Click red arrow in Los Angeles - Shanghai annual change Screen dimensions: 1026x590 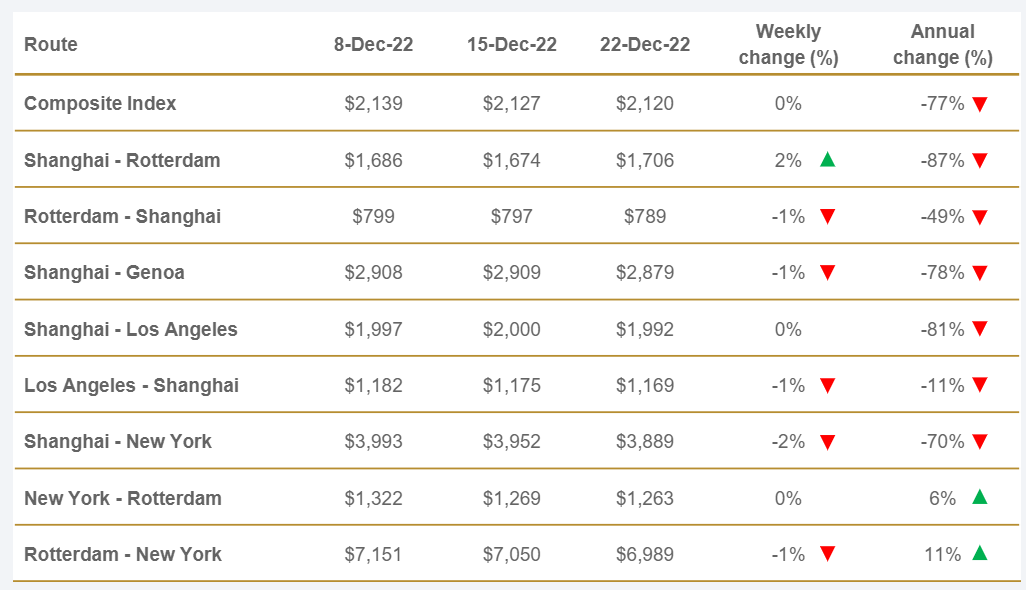click(x=980, y=385)
